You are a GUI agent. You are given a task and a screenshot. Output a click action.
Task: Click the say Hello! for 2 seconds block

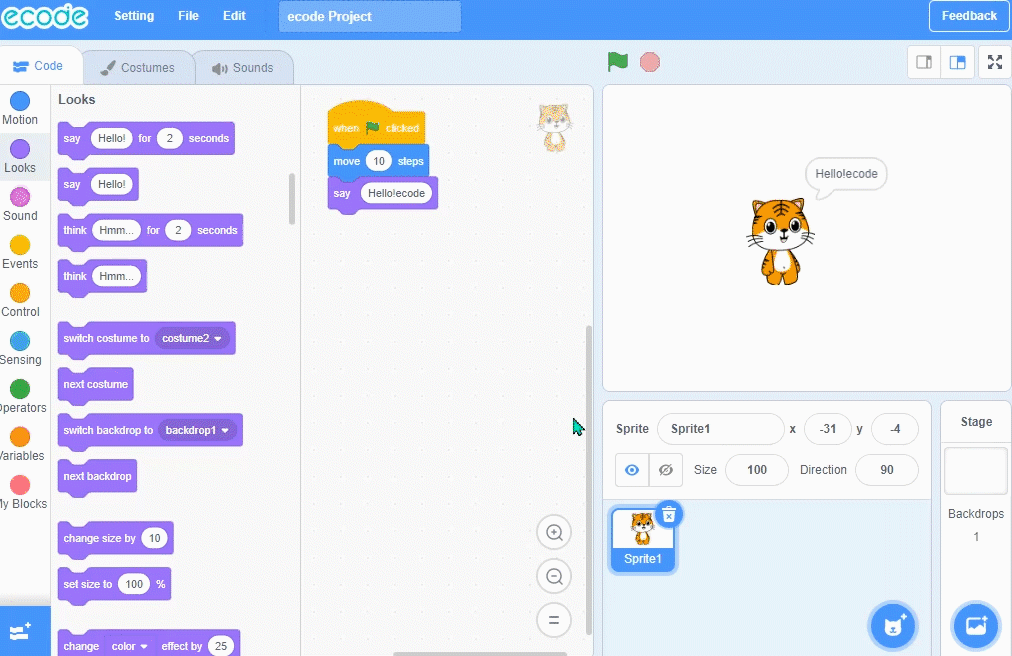point(146,138)
